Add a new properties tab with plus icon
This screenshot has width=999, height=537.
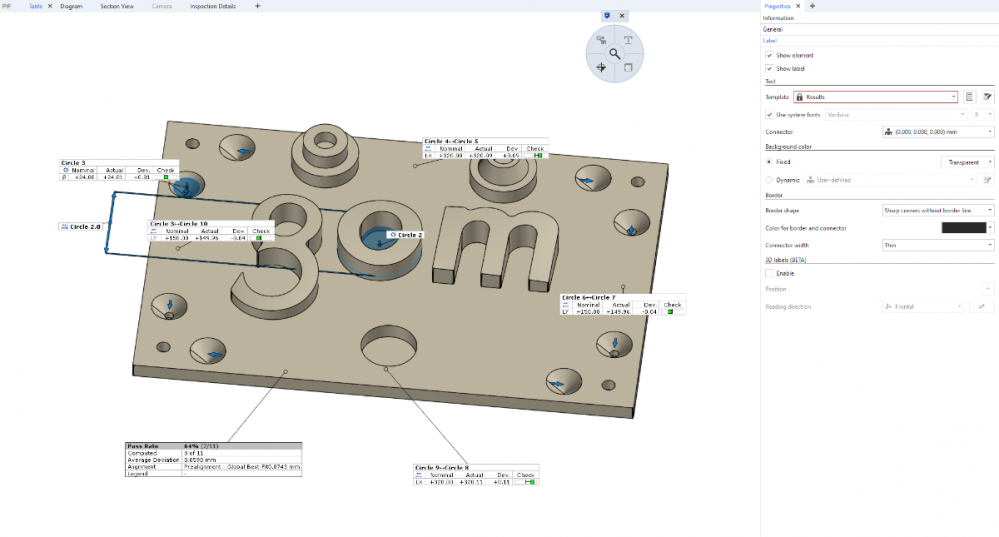coord(812,6)
